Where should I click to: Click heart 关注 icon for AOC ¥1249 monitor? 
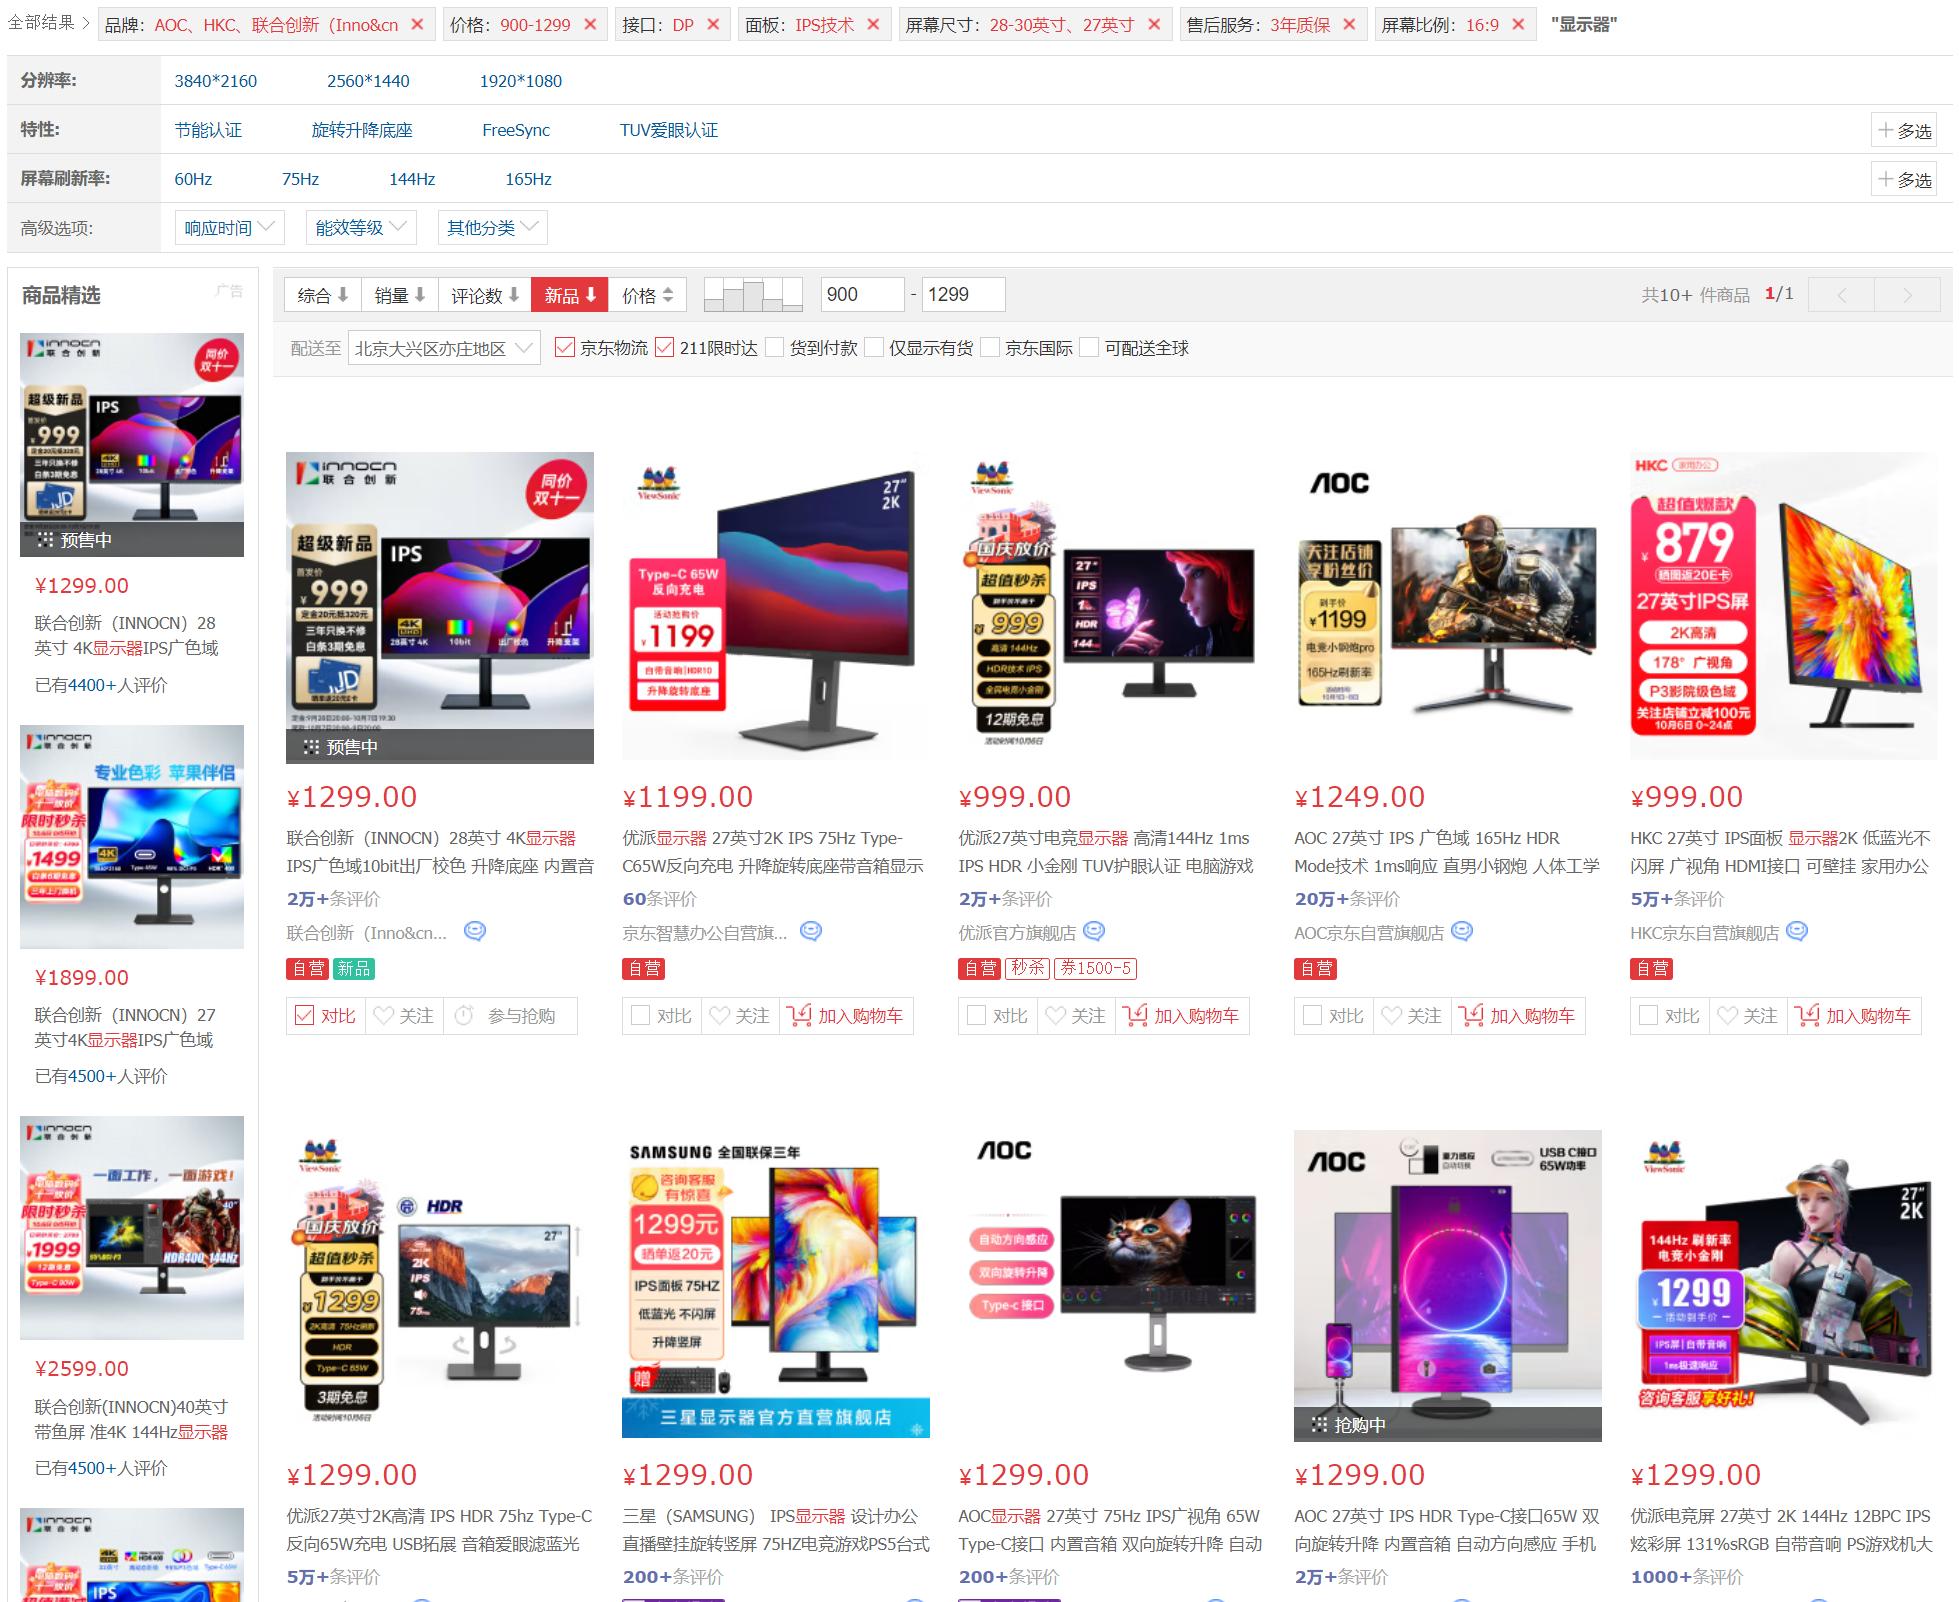(x=1391, y=1016)
